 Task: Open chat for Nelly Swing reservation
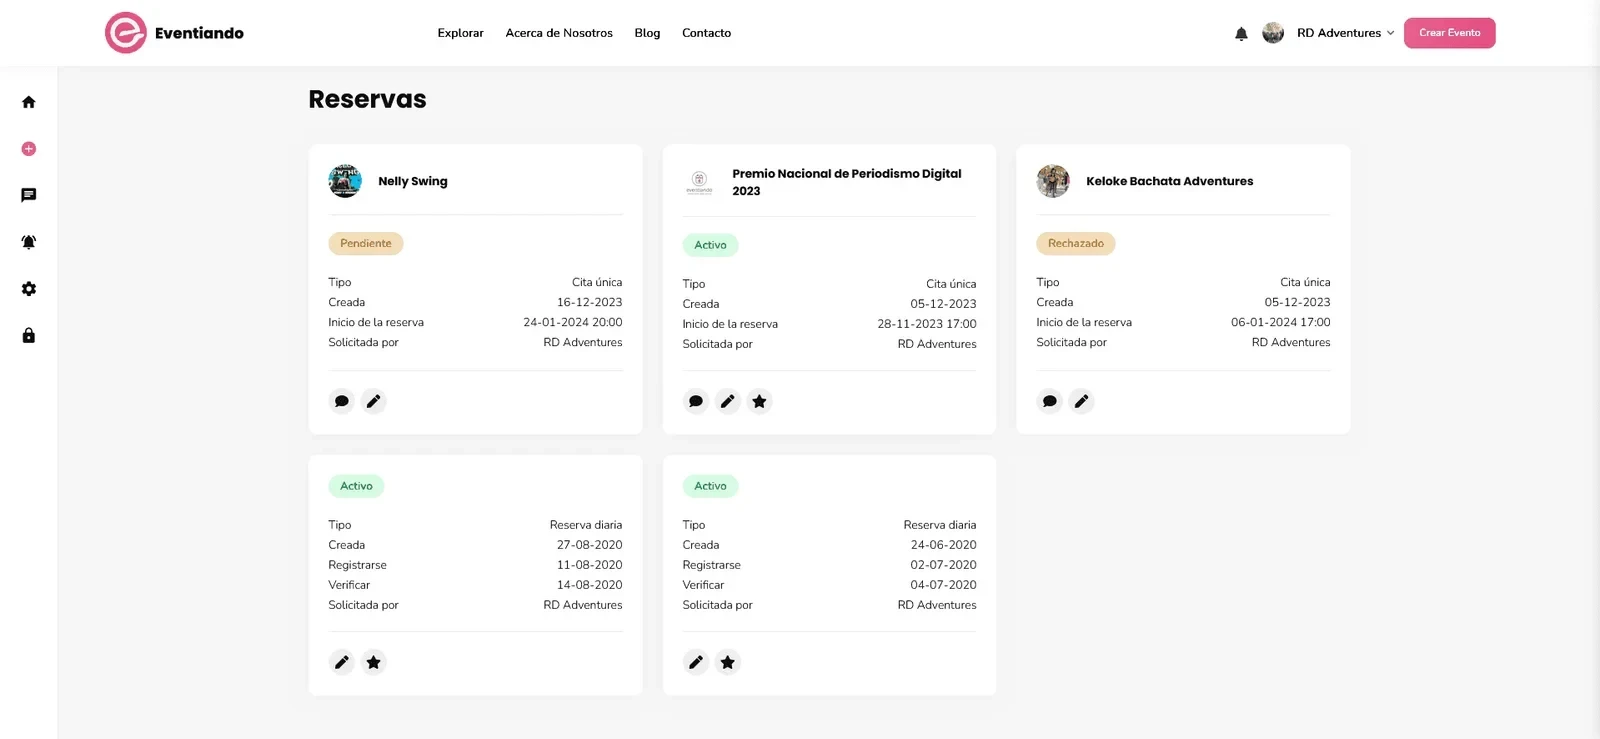[x=342, y=401]
